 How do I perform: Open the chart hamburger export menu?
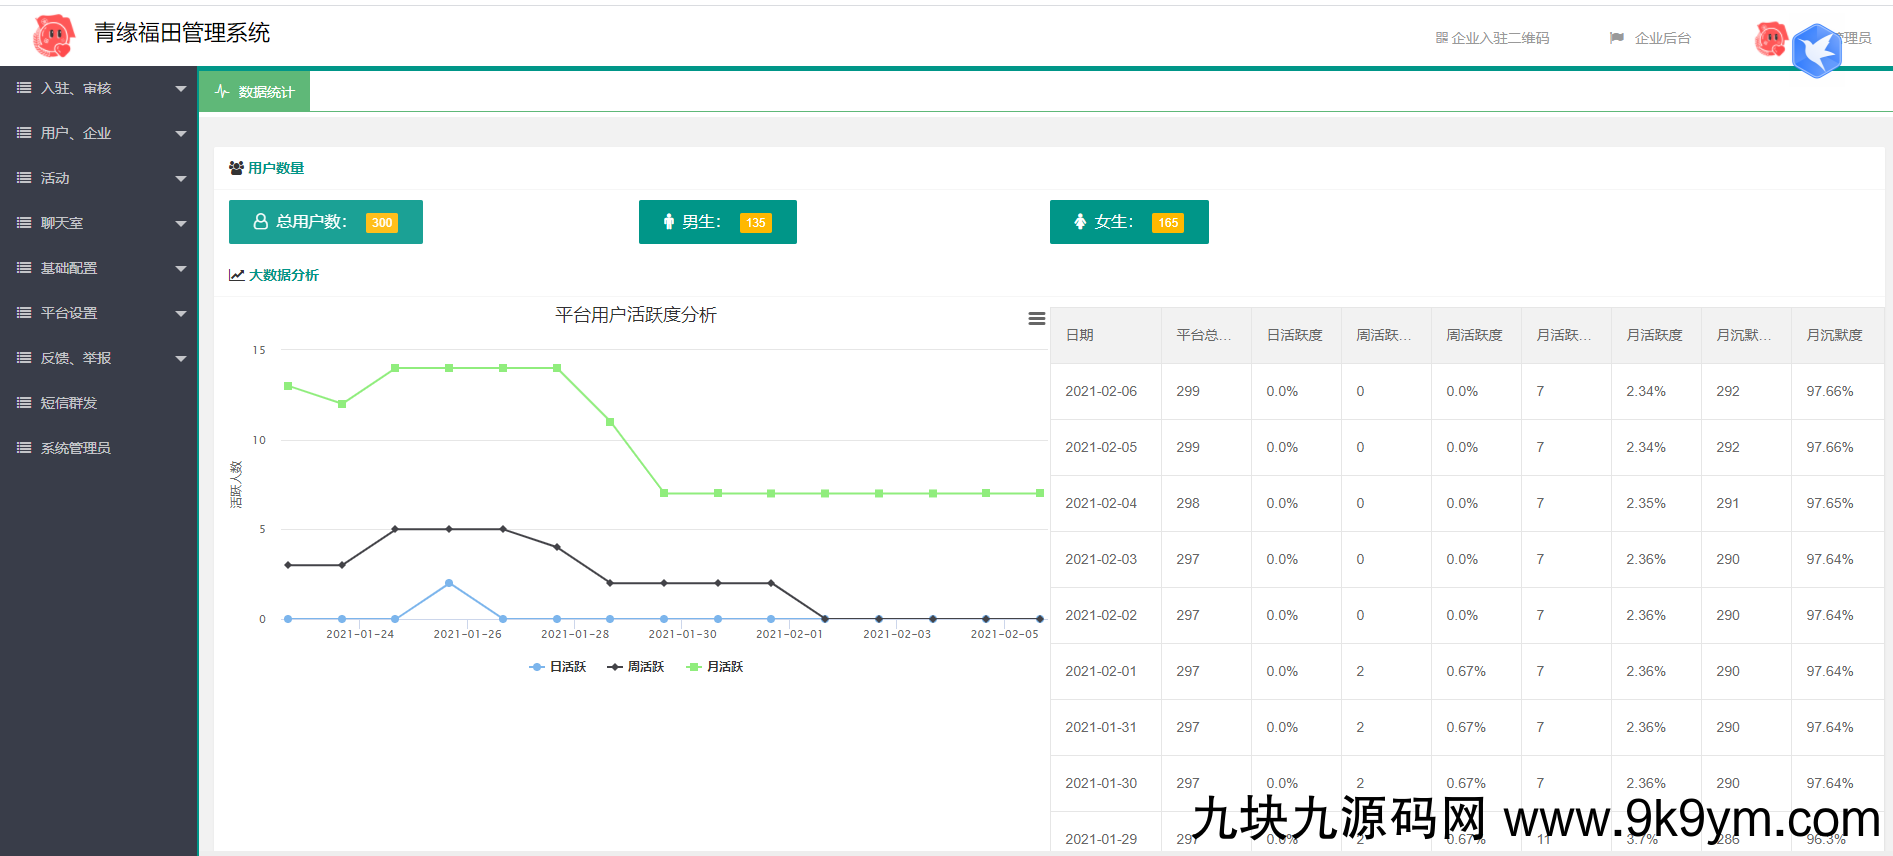point(1036,319)
